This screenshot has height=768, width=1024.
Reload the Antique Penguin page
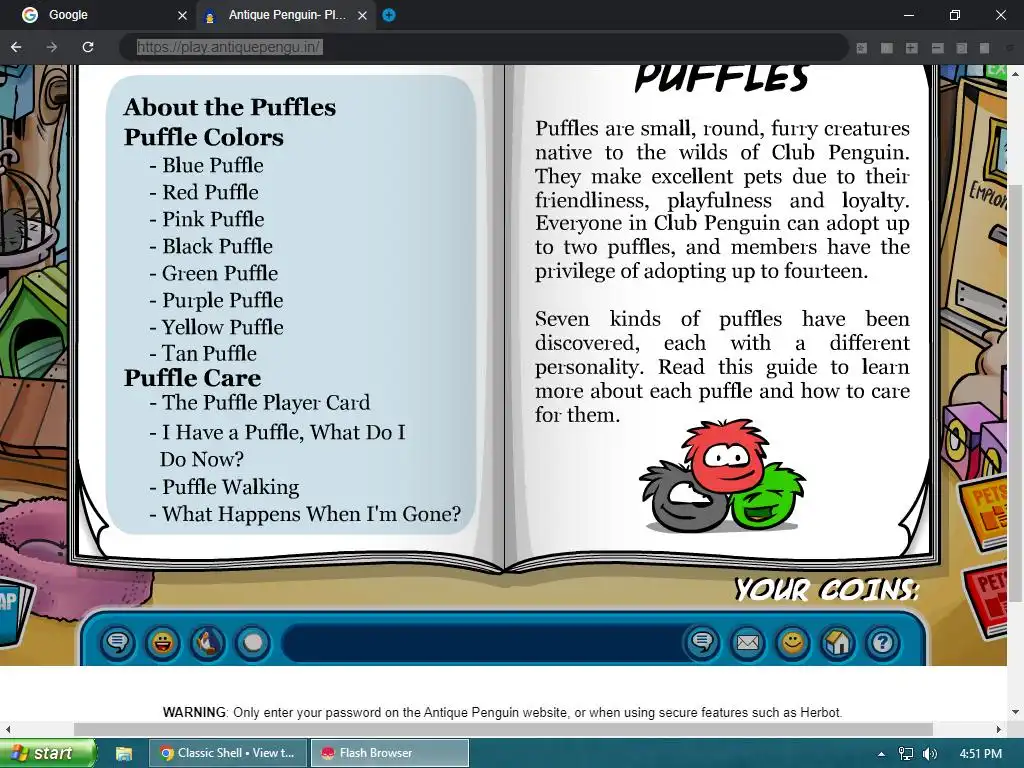point(88,47)
